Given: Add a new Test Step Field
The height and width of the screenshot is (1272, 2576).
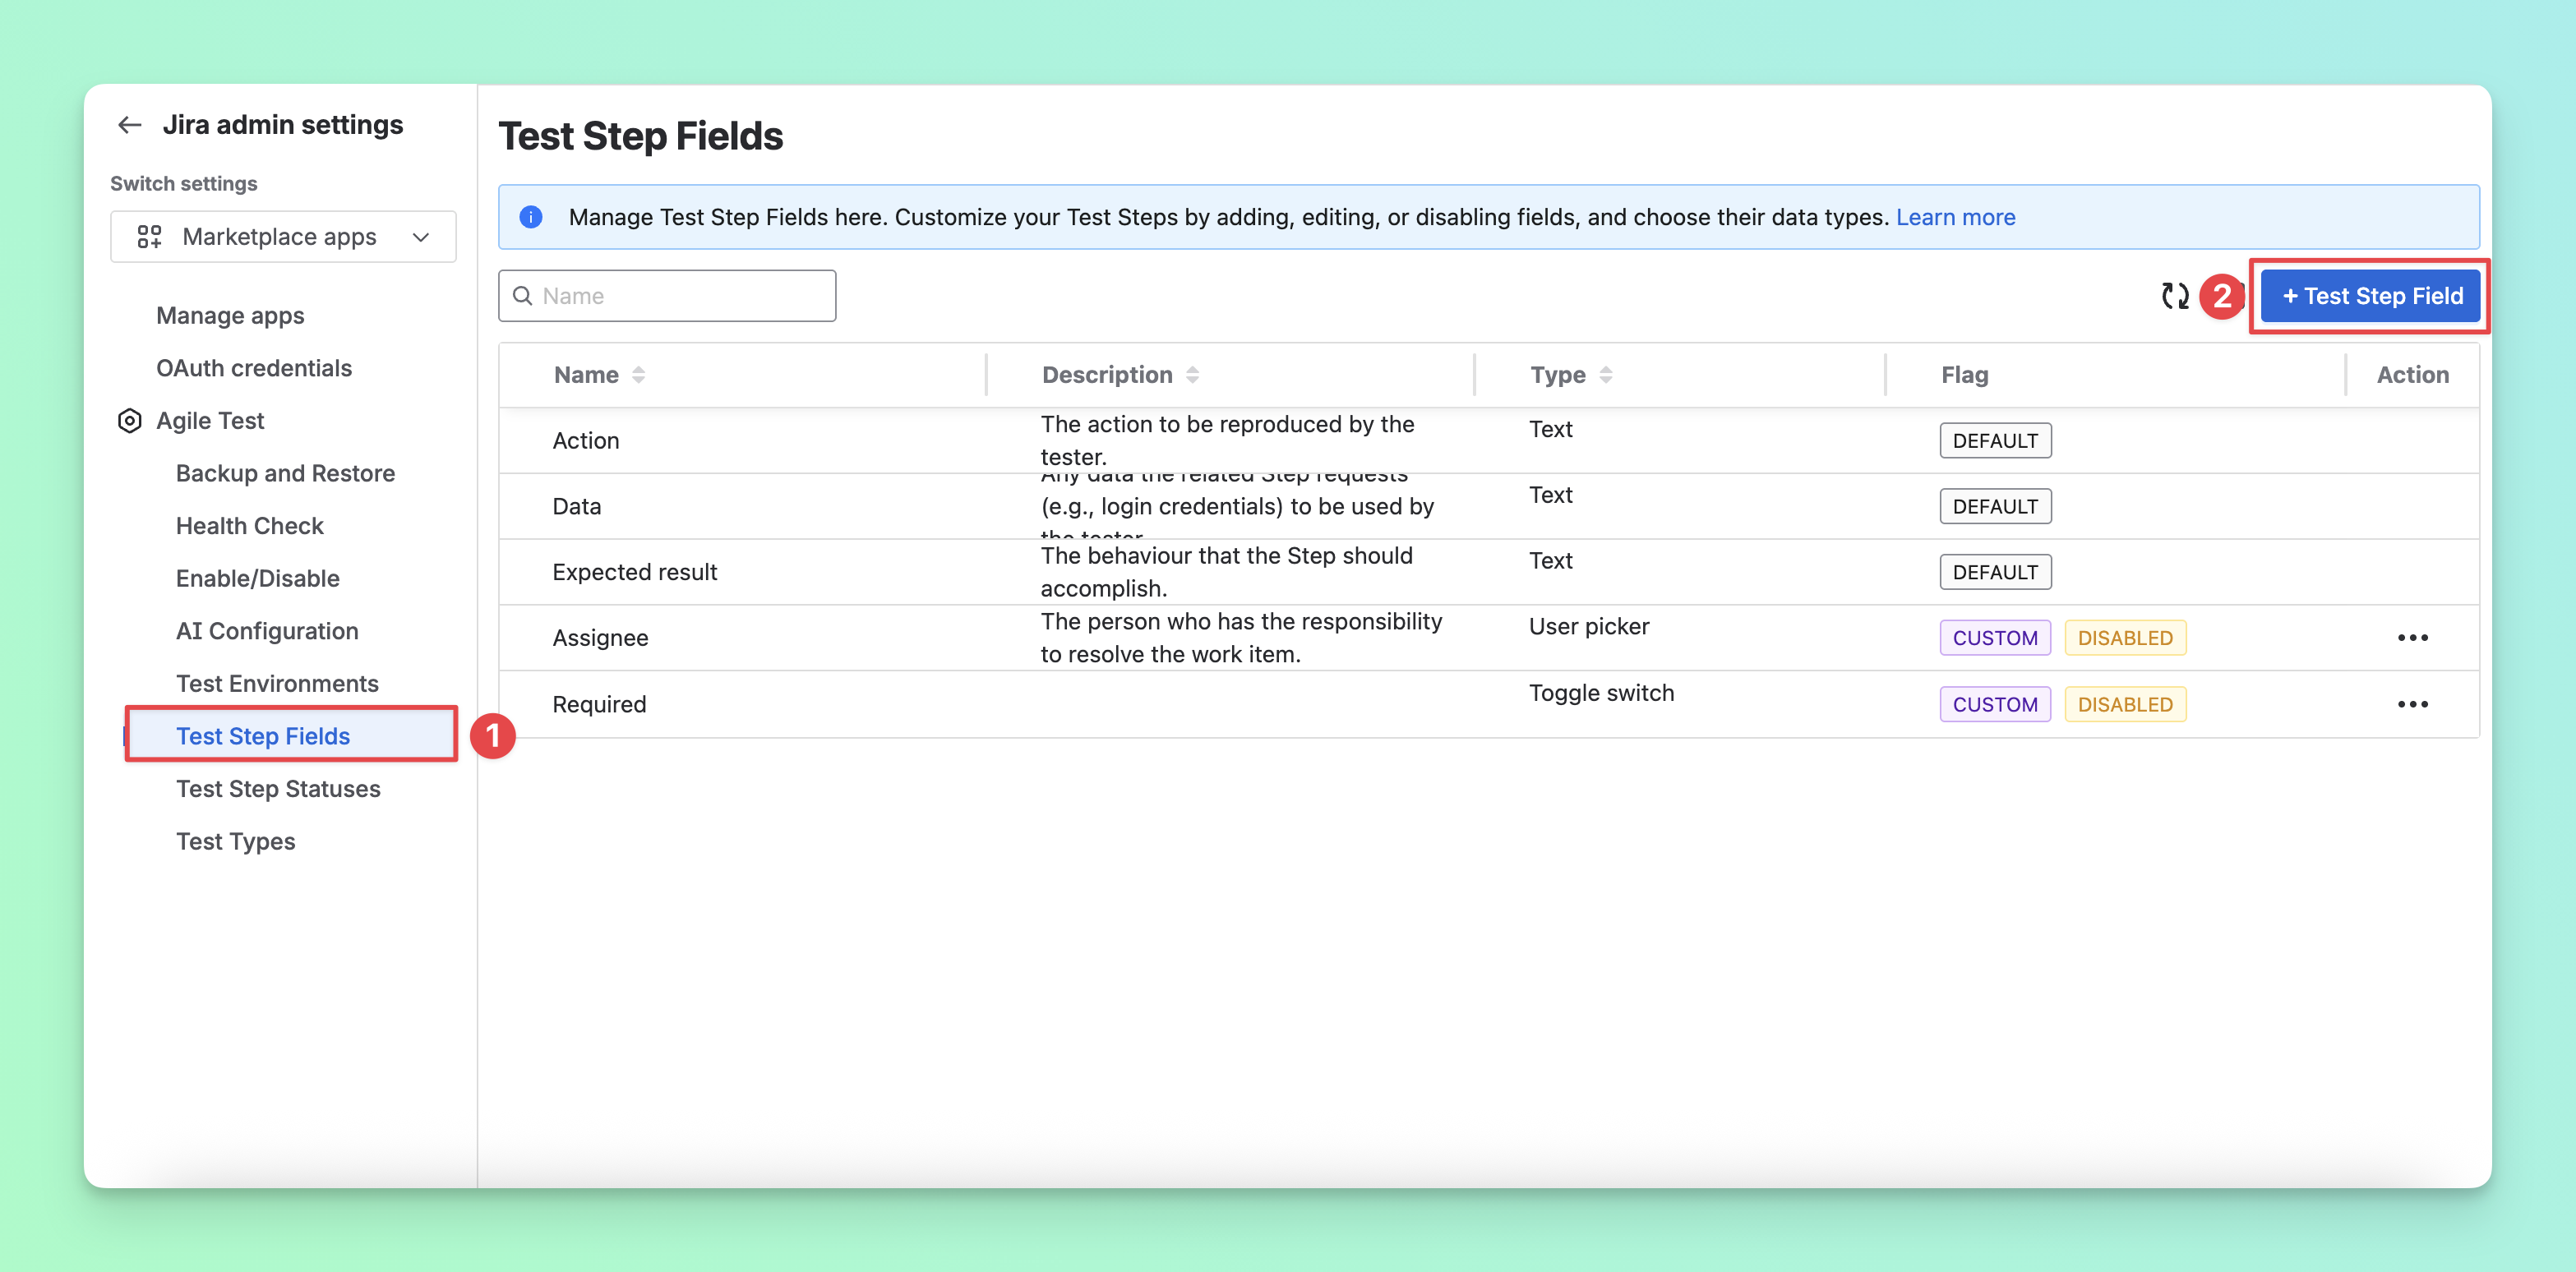Looking at the screenshot, I should tap(2371, 296).
